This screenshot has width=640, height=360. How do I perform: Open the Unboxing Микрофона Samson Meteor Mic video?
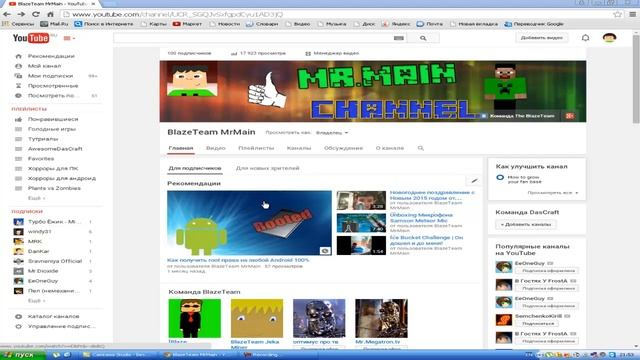coord(421,218)
